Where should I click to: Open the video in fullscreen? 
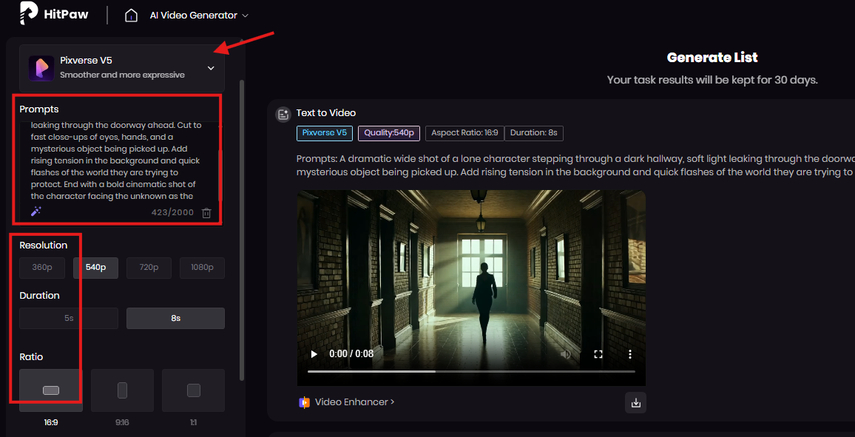click(598, 354)
